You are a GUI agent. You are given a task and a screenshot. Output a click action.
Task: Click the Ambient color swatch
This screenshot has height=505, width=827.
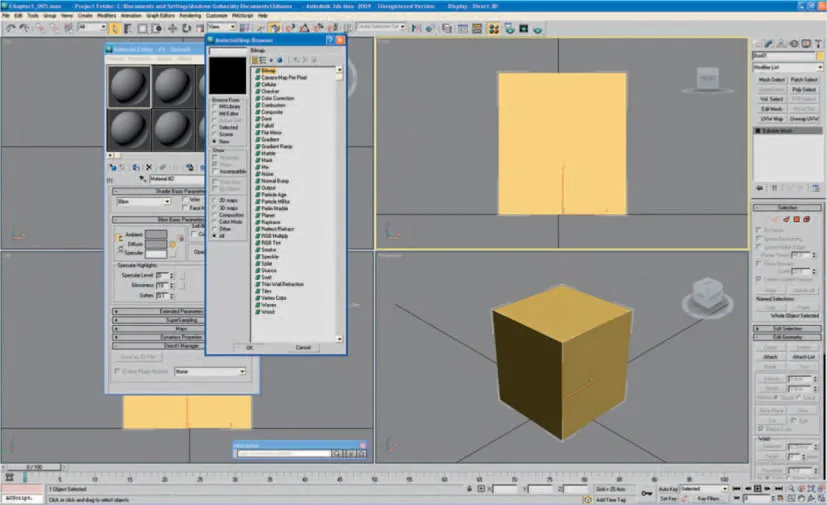click(x=156, y=234)
